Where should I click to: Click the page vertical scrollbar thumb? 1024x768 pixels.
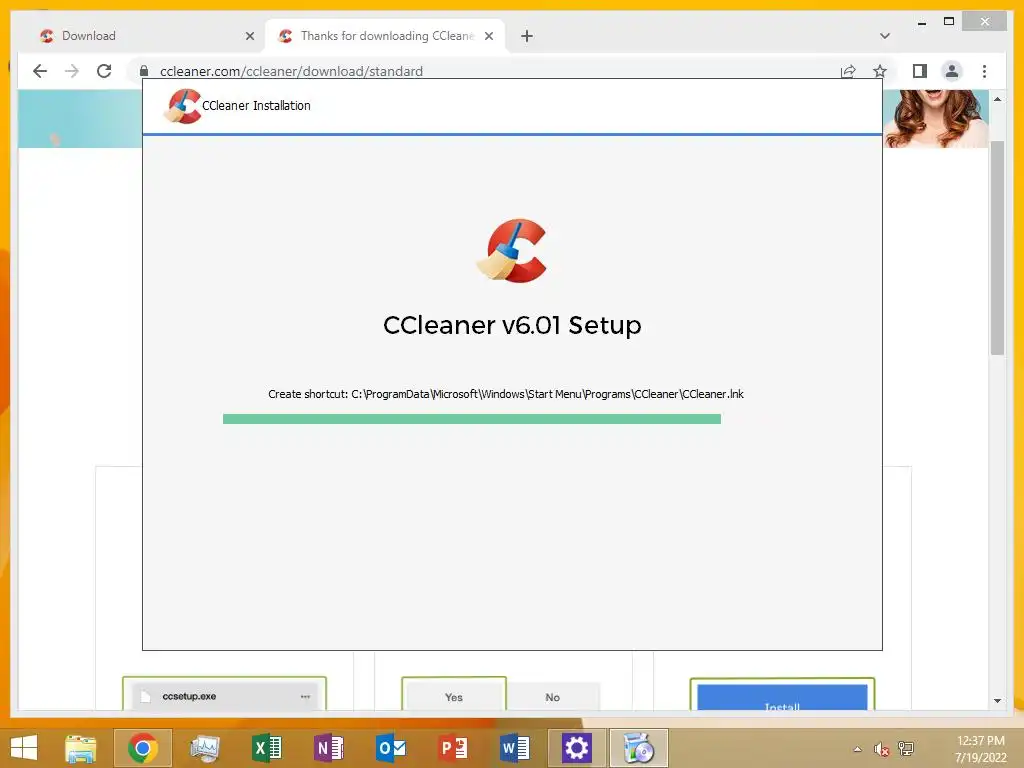click(997, 248)
